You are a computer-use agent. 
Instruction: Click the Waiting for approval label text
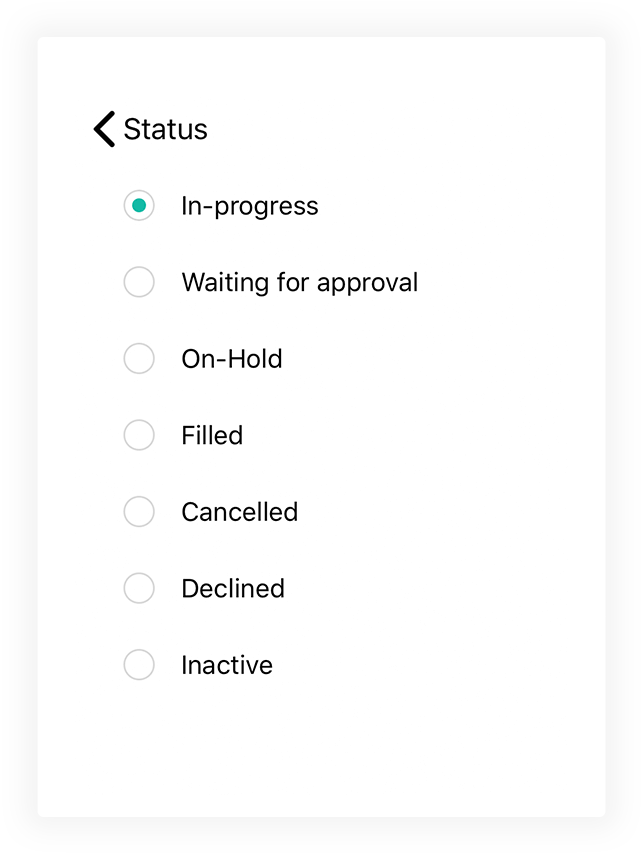299,282
